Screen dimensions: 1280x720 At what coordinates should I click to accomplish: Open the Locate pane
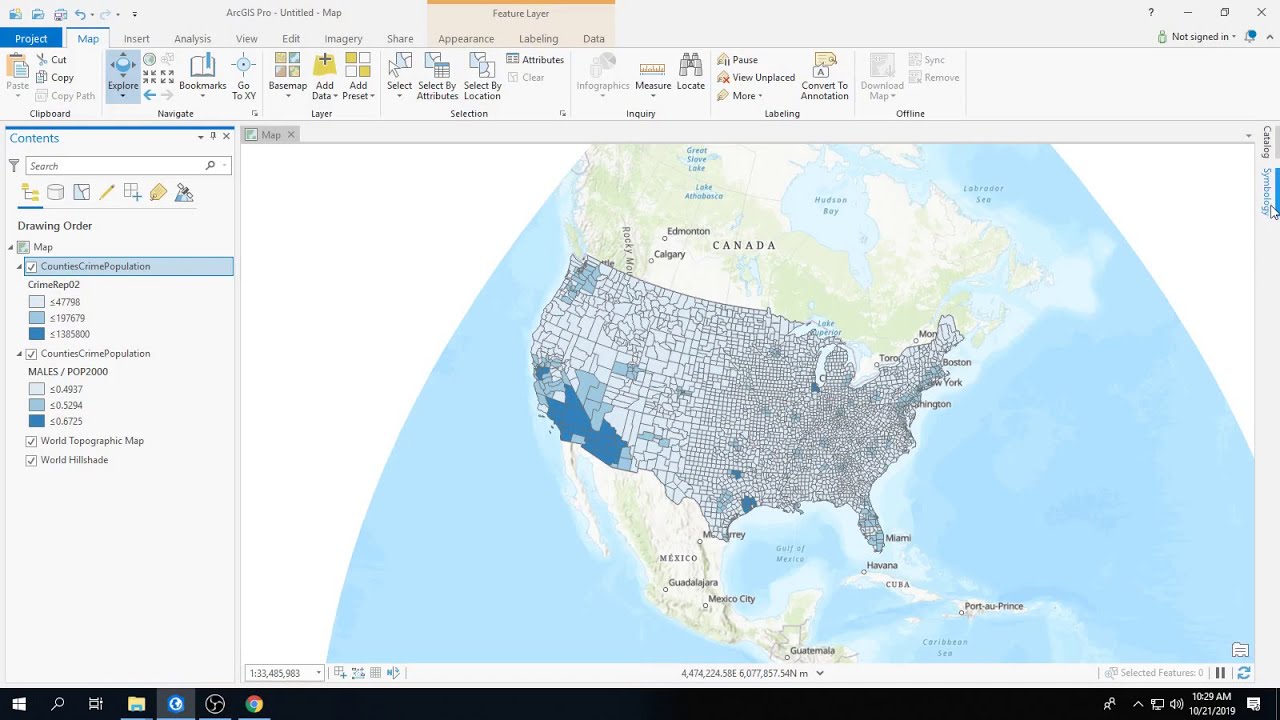point(691,74)
